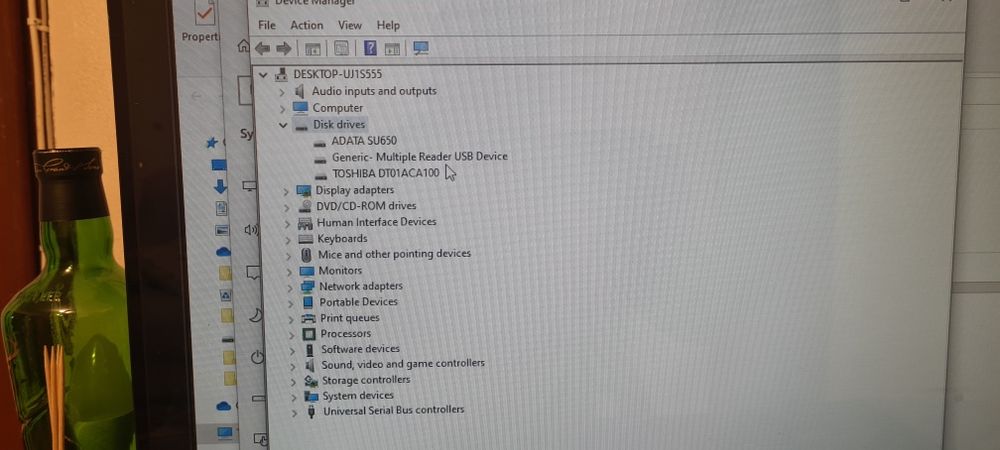This screenshot has height=450, width=1000.
Task: Toggle the Show/Hide Action Pane toolbar icon
Action: [392, 48]
